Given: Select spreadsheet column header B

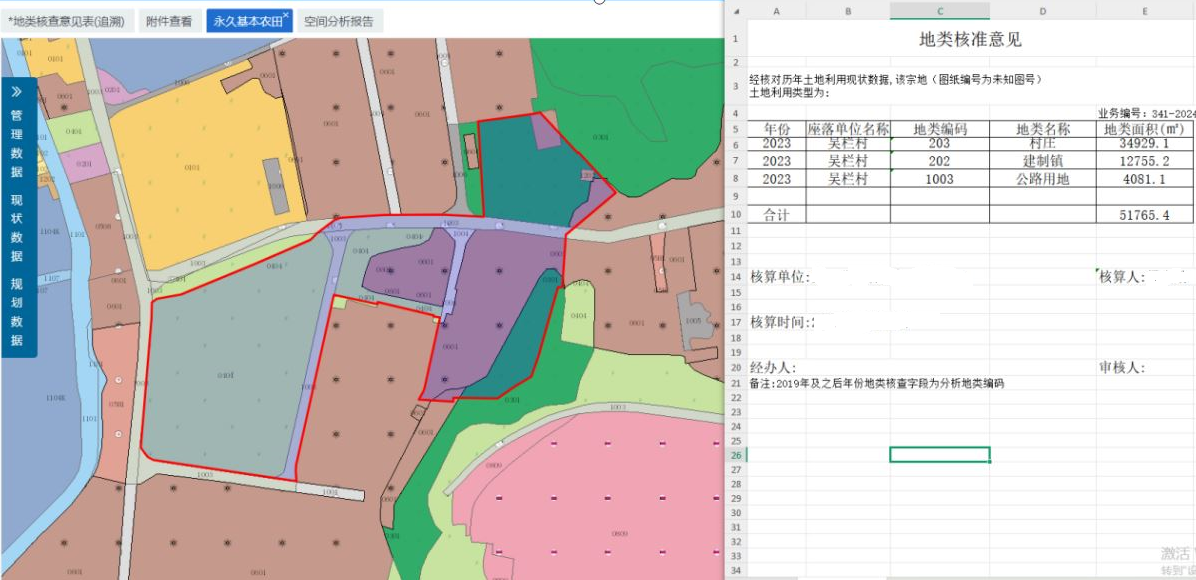Looking at the screenshot, I should [848, 11].
